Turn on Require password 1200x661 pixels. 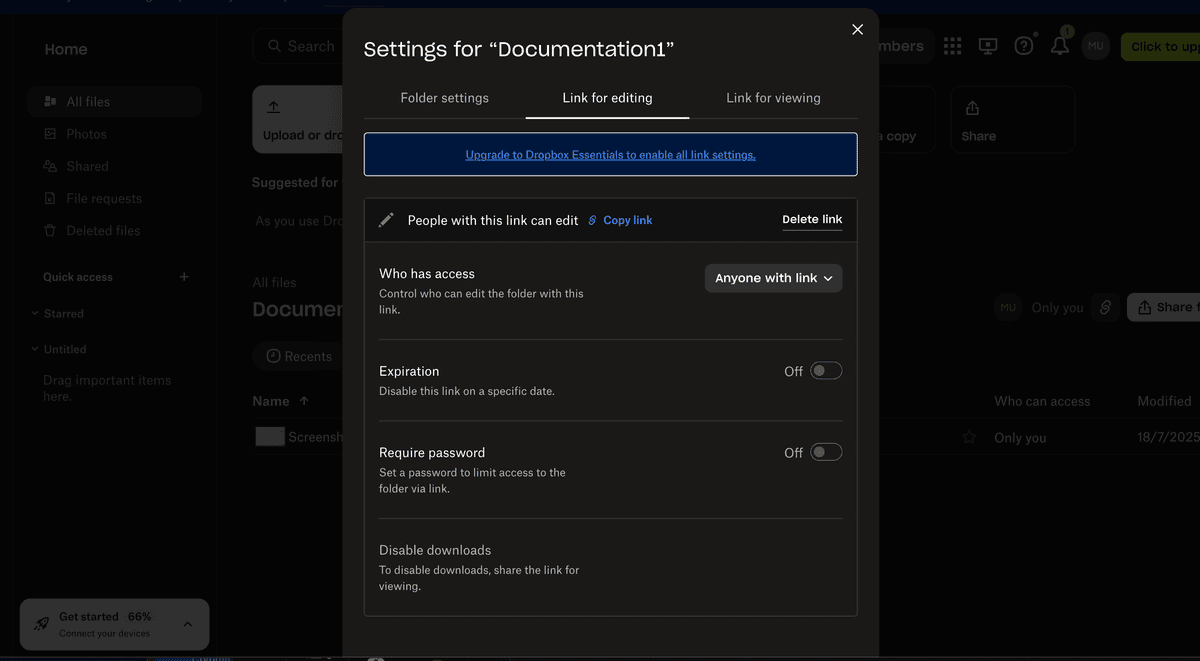point(826,451)
